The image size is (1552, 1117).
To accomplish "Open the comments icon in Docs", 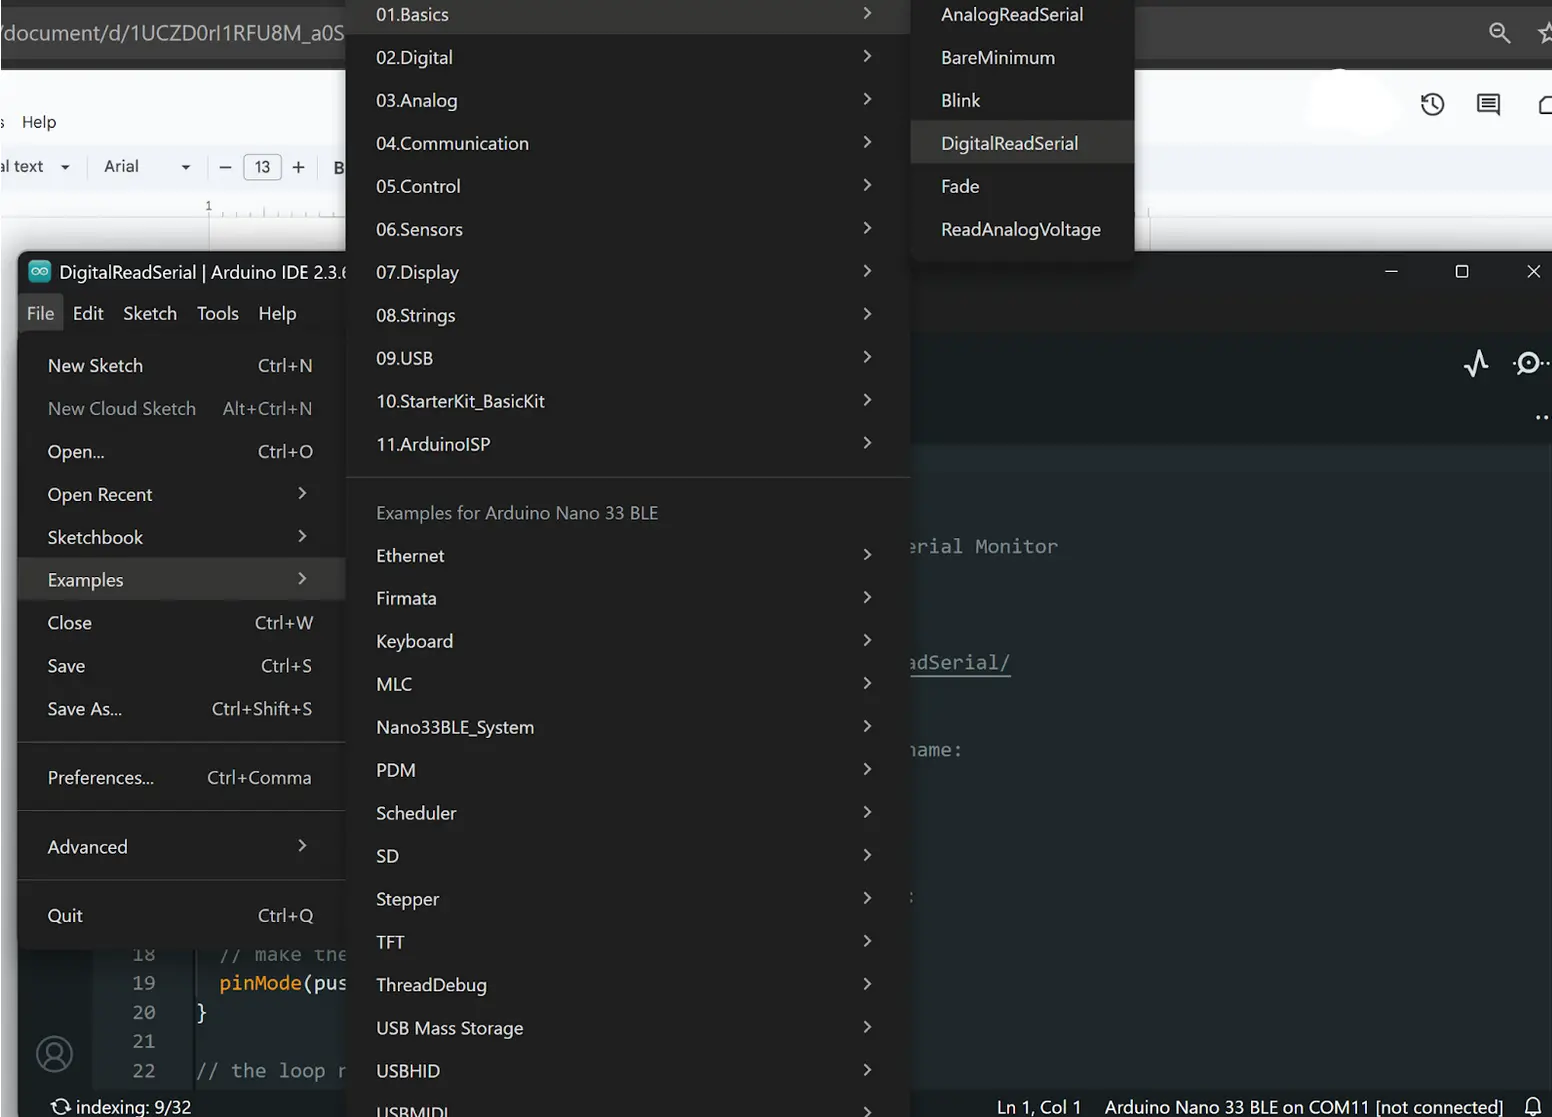I will (x=1488, y=104).
